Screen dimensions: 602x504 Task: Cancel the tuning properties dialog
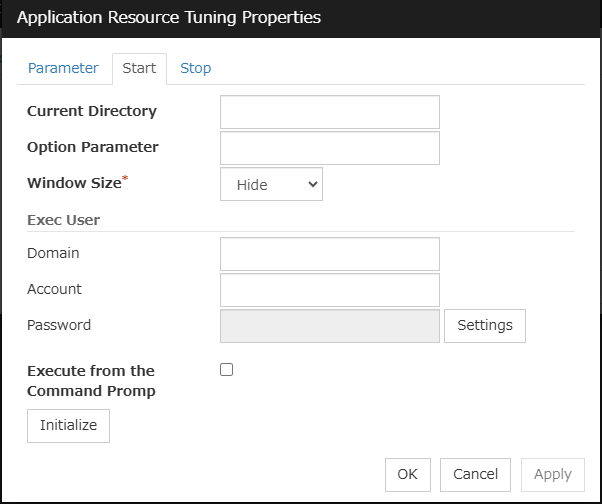(475, 474)
